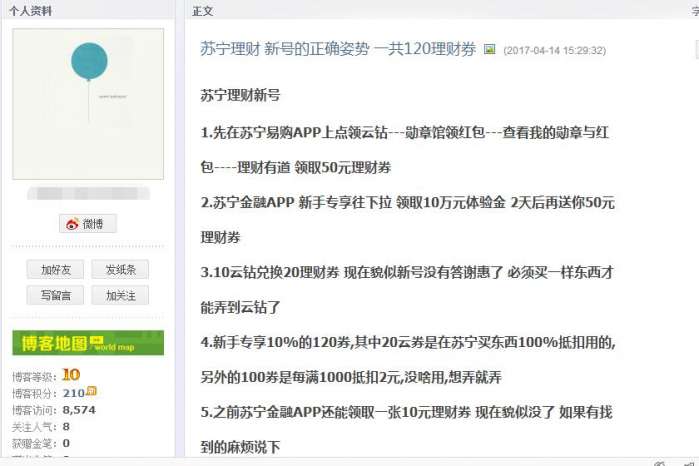The height and width of the screenshot is (466, 699).
Task: Open the 微博 button under the profile
Action: (88, 223)
